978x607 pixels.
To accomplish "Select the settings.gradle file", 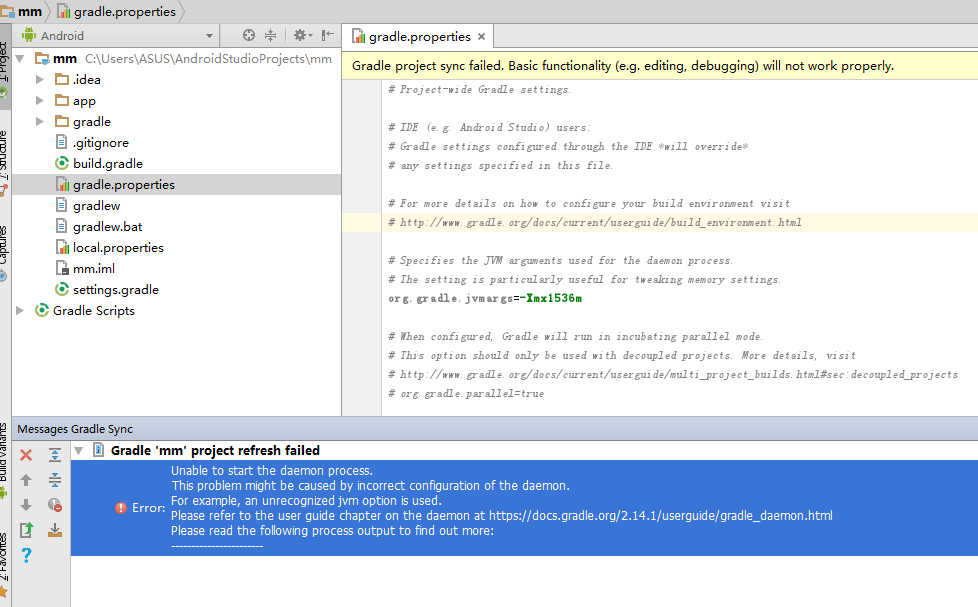I will pos(115,289).
